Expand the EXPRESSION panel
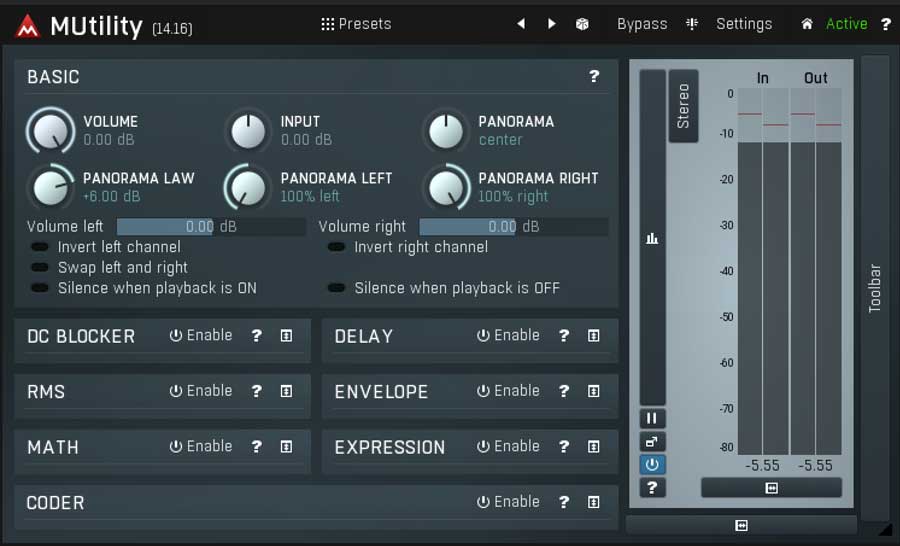The height and width of the screenshot is (546, 900). (x=594, y=447)
